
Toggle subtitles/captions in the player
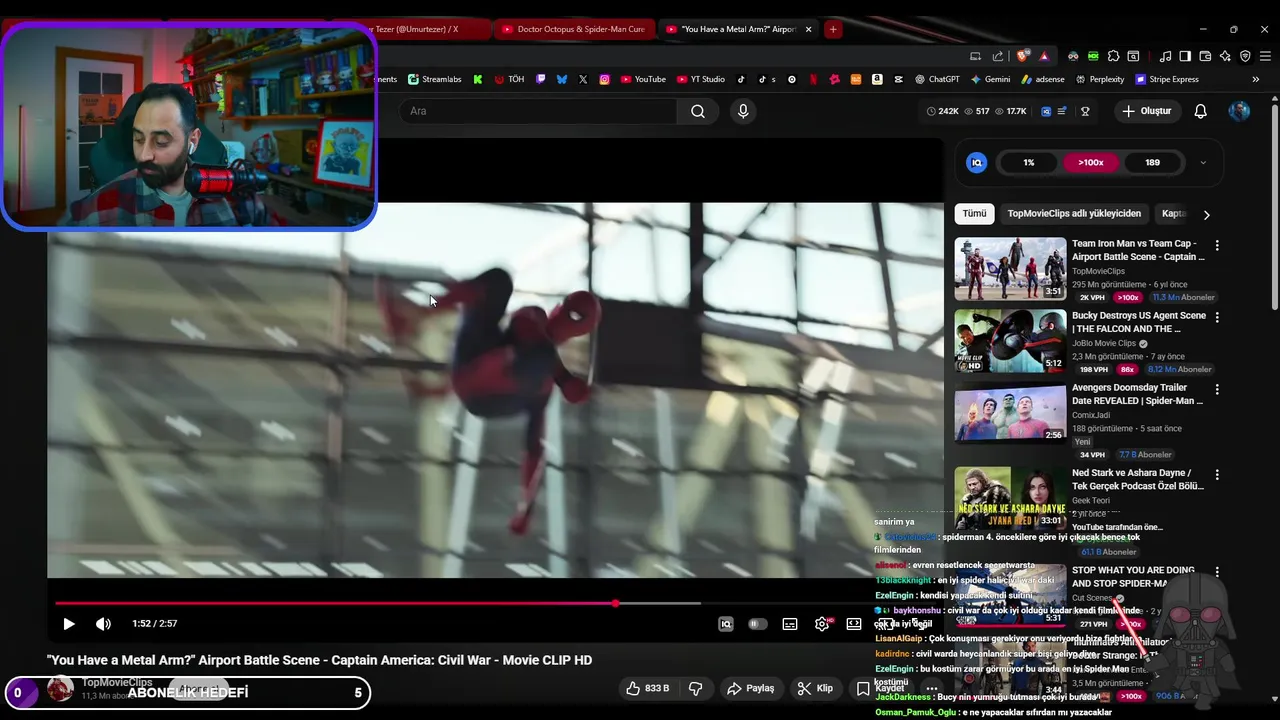tap(790, 624)
